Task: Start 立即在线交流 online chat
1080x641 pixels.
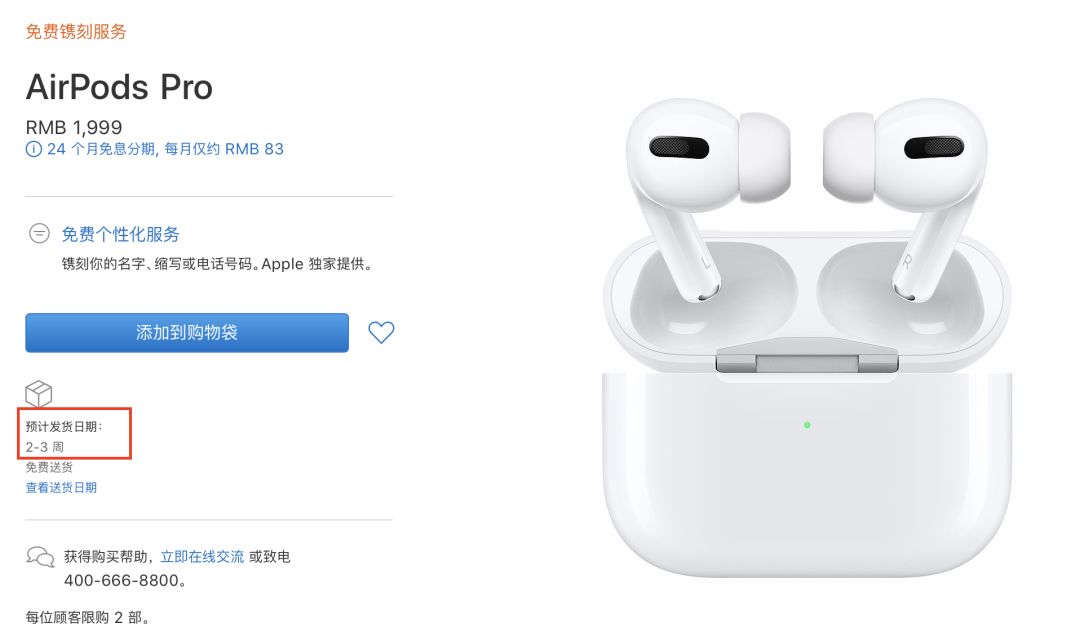Action: 202,556
